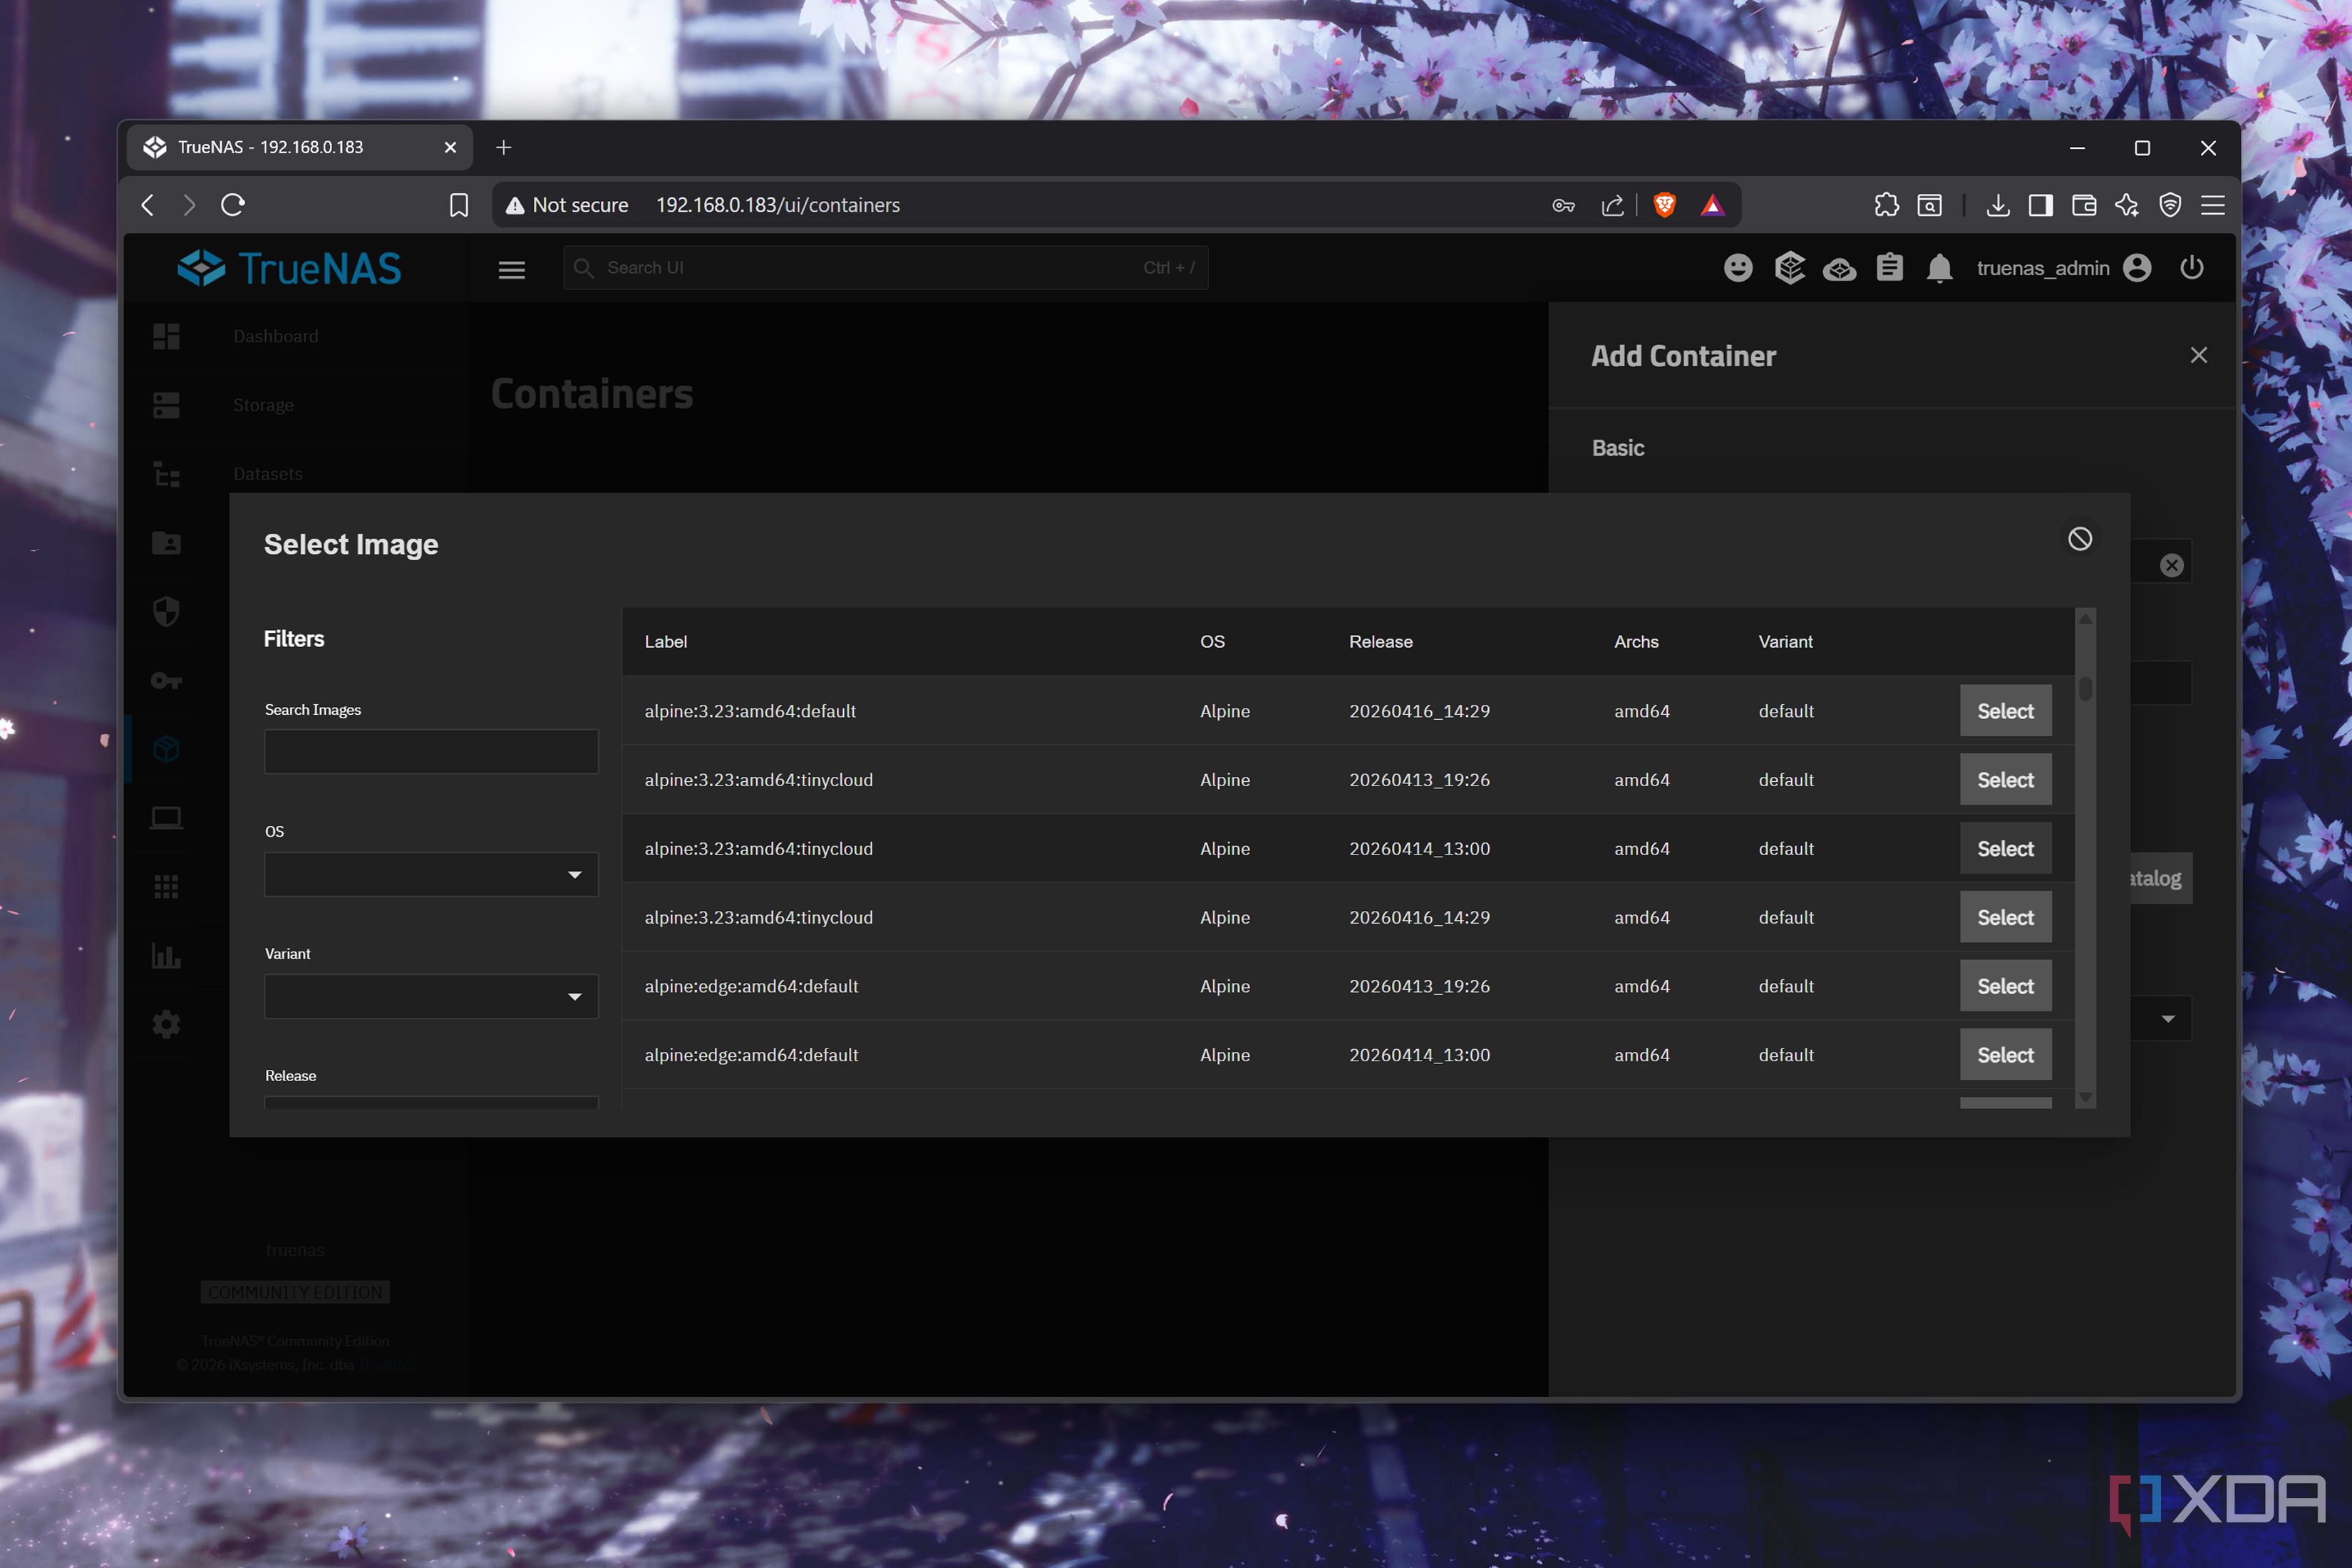This screenshot has width=2352, height=1568.
Task: Click the Reporting chart sidebar icon
Action: click(x=166, y=955)
